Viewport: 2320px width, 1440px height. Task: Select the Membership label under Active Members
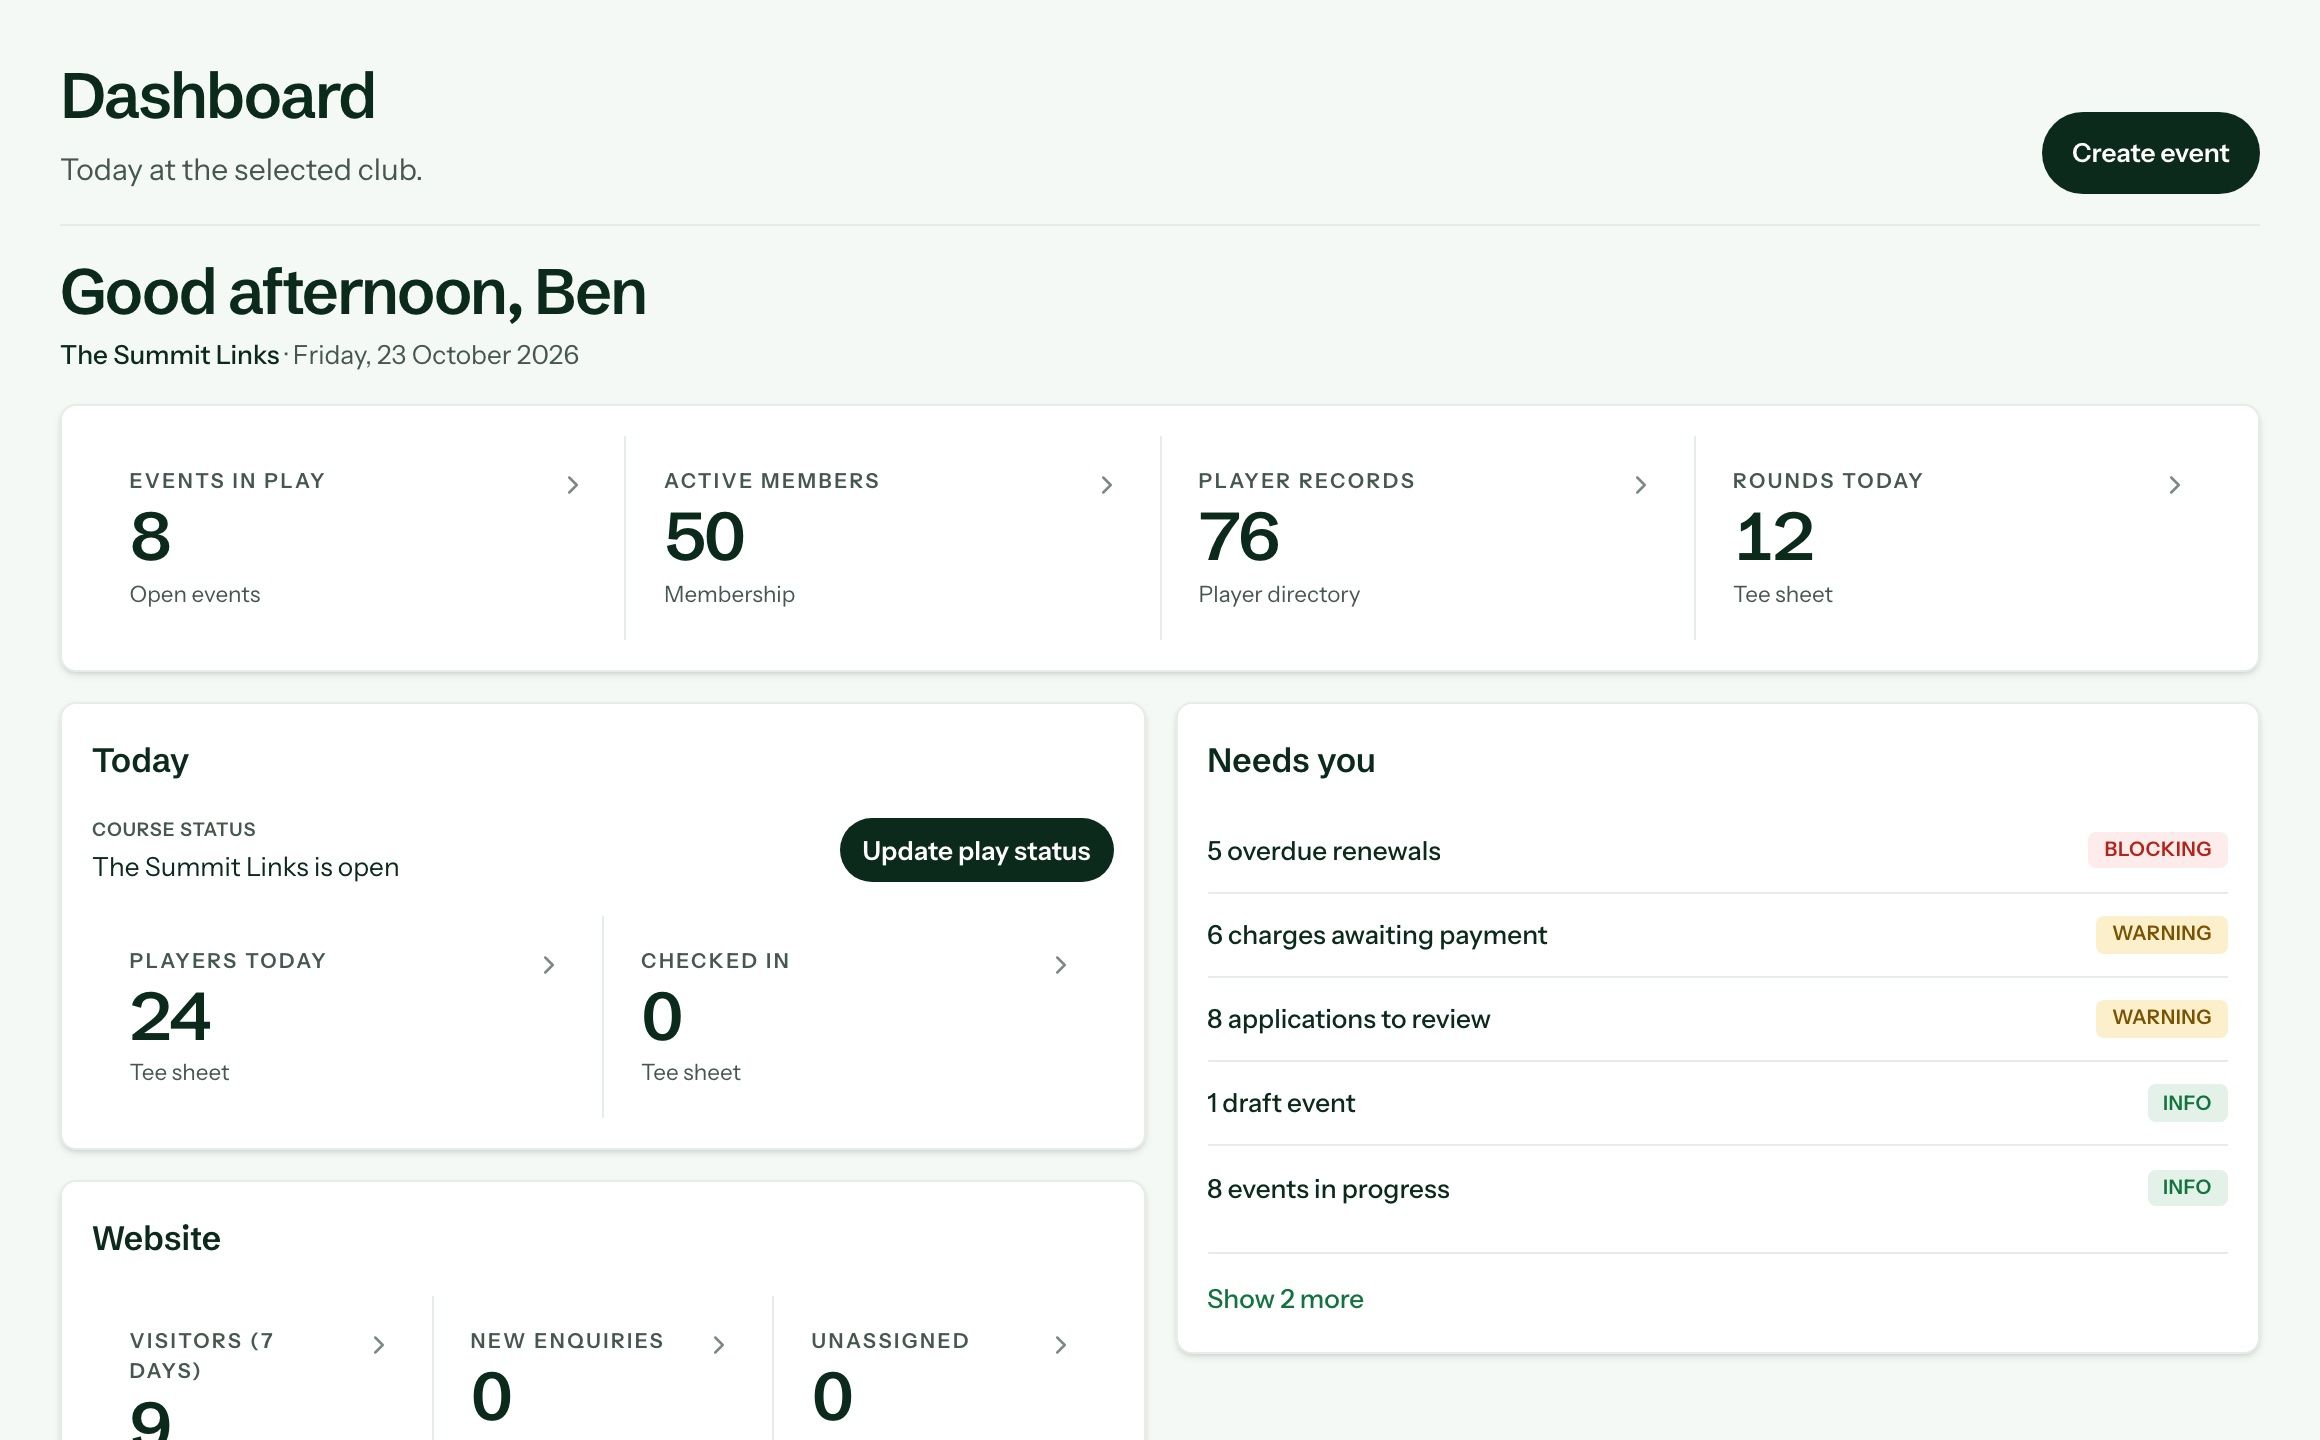(x=729, y=594)
